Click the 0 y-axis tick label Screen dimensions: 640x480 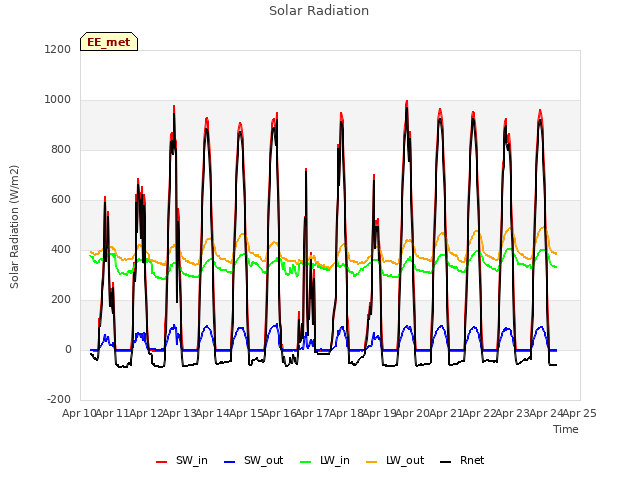coord(68,349)
